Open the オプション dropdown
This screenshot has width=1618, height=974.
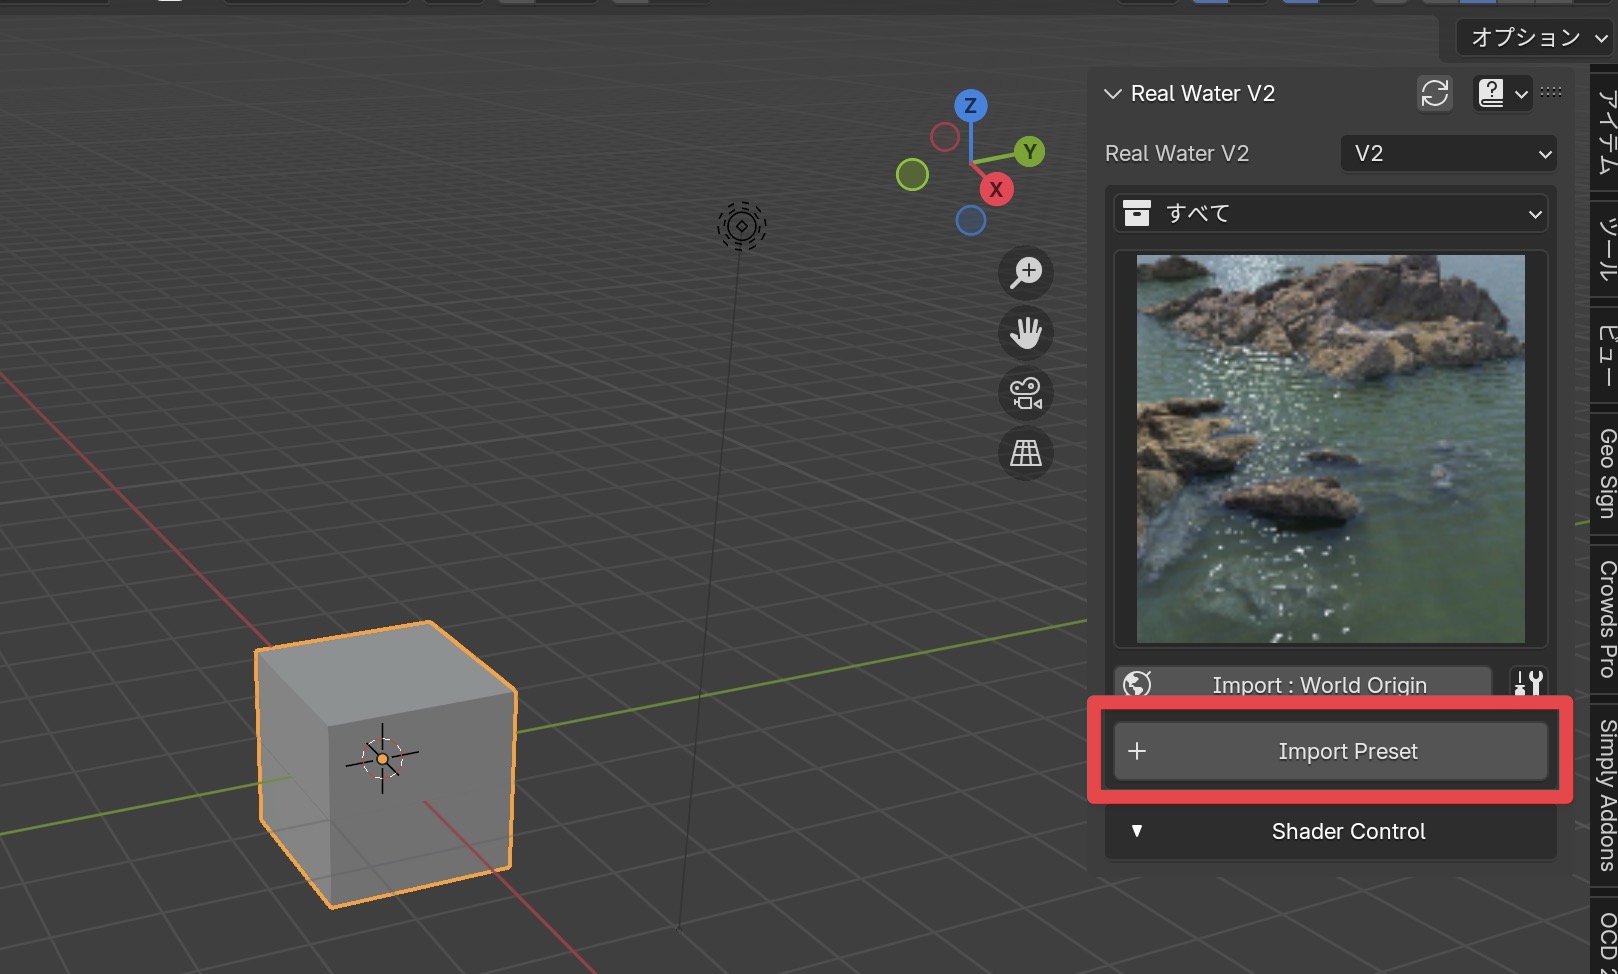tap(1532, 36)
